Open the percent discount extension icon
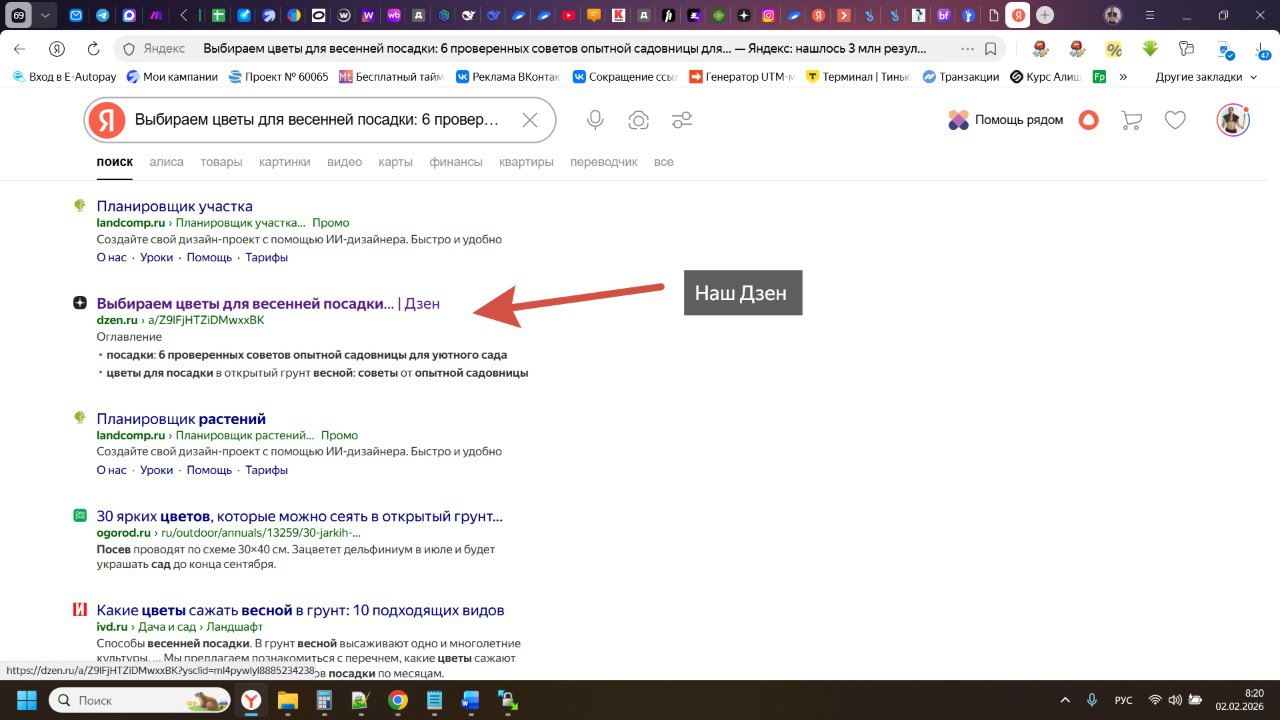This screenshot has width=1280, height=720. 1113,49
